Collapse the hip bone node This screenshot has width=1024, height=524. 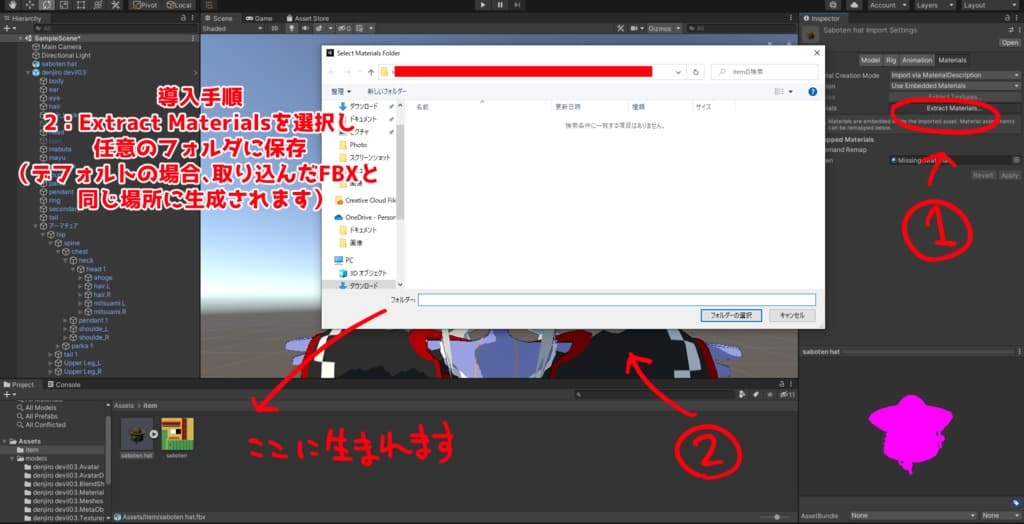coord(44,234)
